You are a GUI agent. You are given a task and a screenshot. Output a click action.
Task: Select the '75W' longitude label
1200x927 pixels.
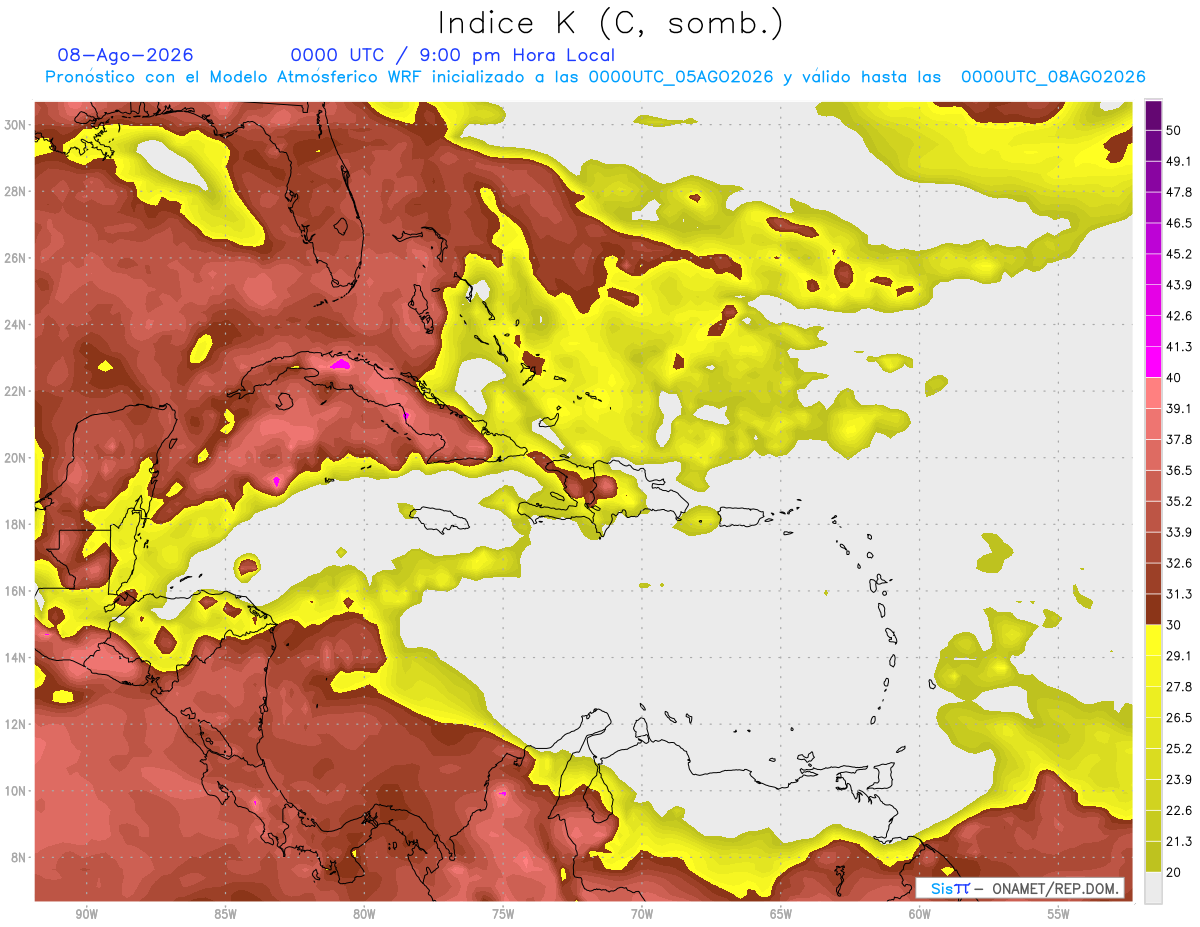click(x=503, y=914)
